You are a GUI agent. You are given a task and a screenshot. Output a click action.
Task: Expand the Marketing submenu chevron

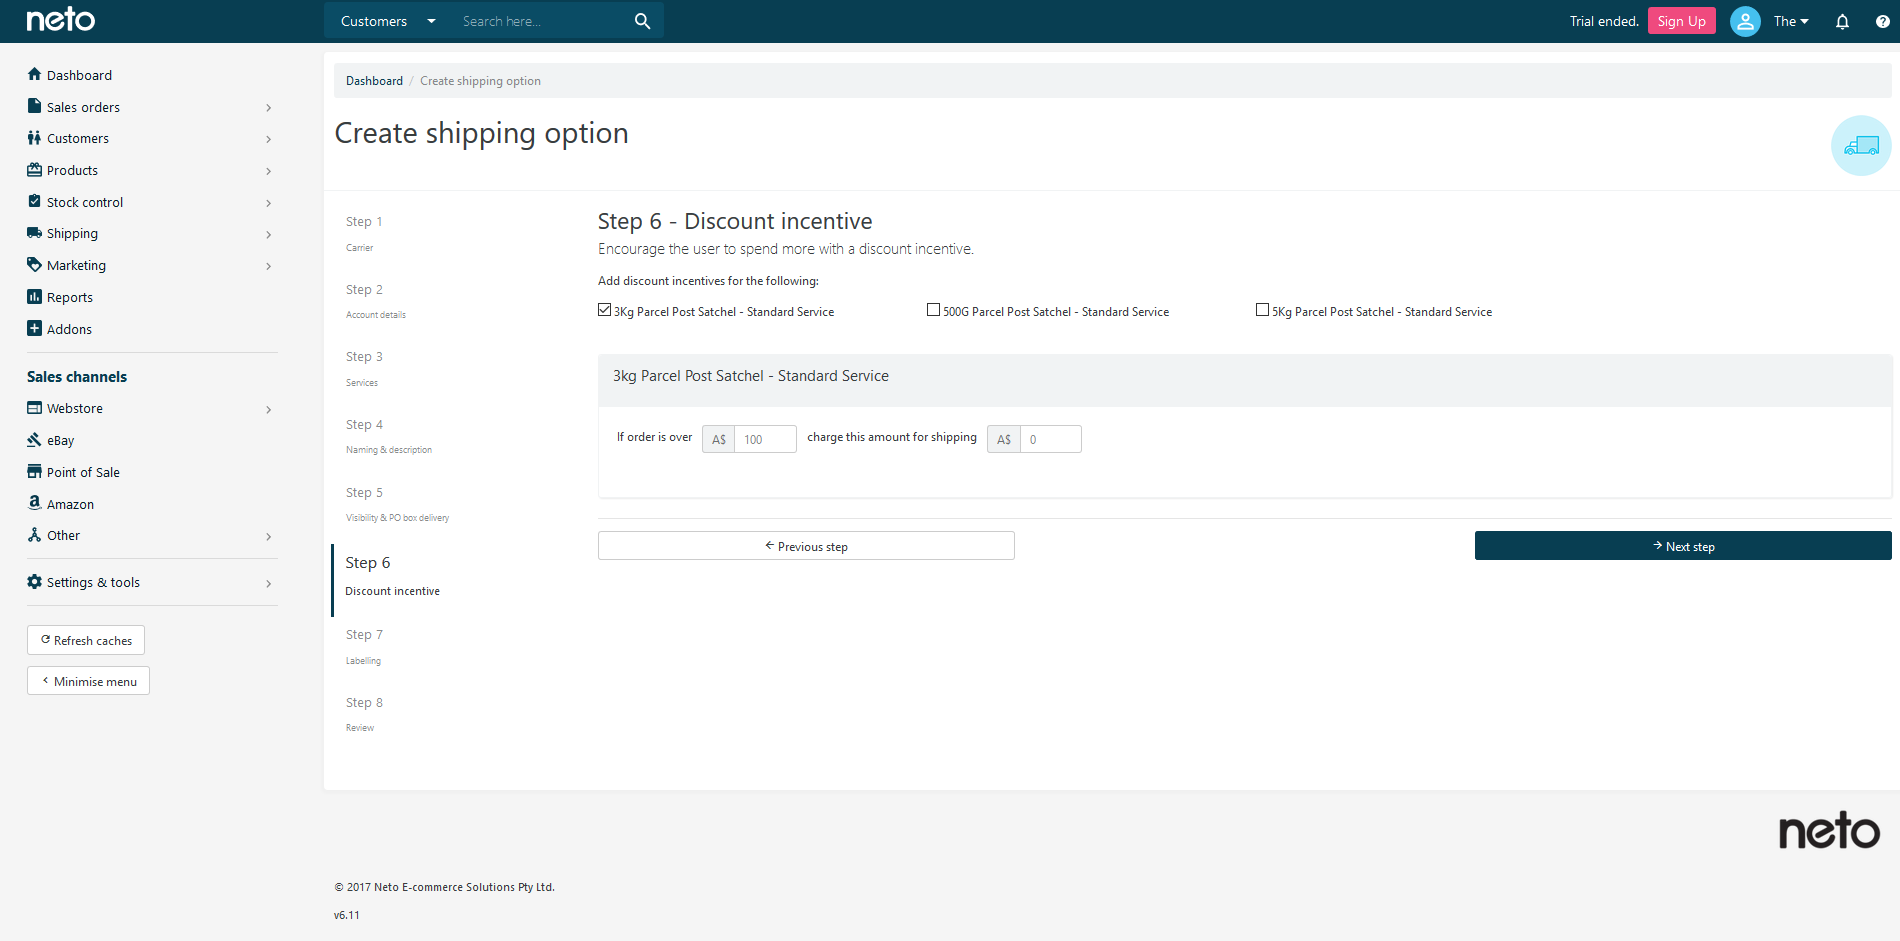[268, 266]
